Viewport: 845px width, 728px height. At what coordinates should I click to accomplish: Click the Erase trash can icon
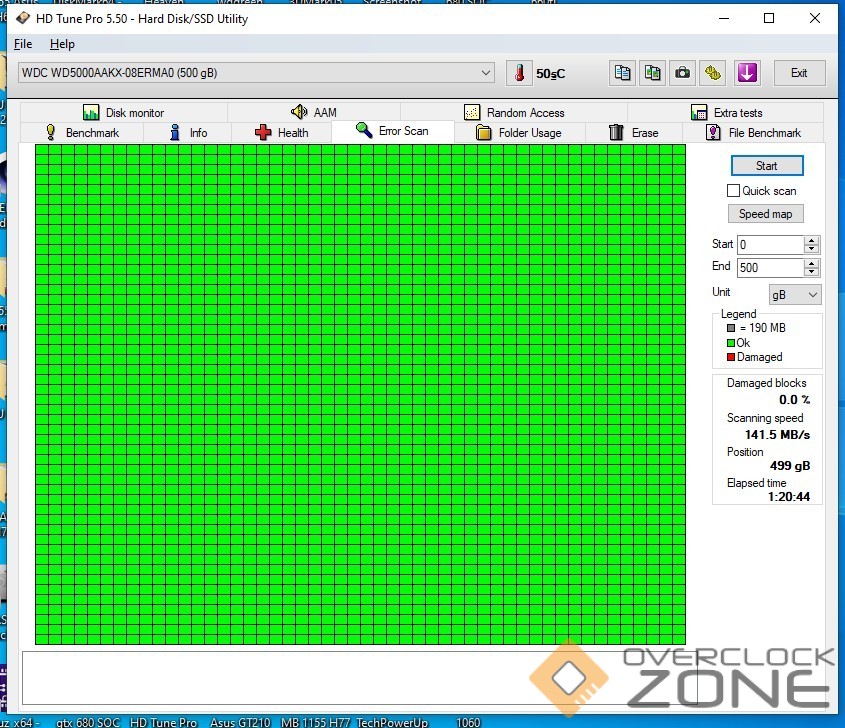(616, 133)
